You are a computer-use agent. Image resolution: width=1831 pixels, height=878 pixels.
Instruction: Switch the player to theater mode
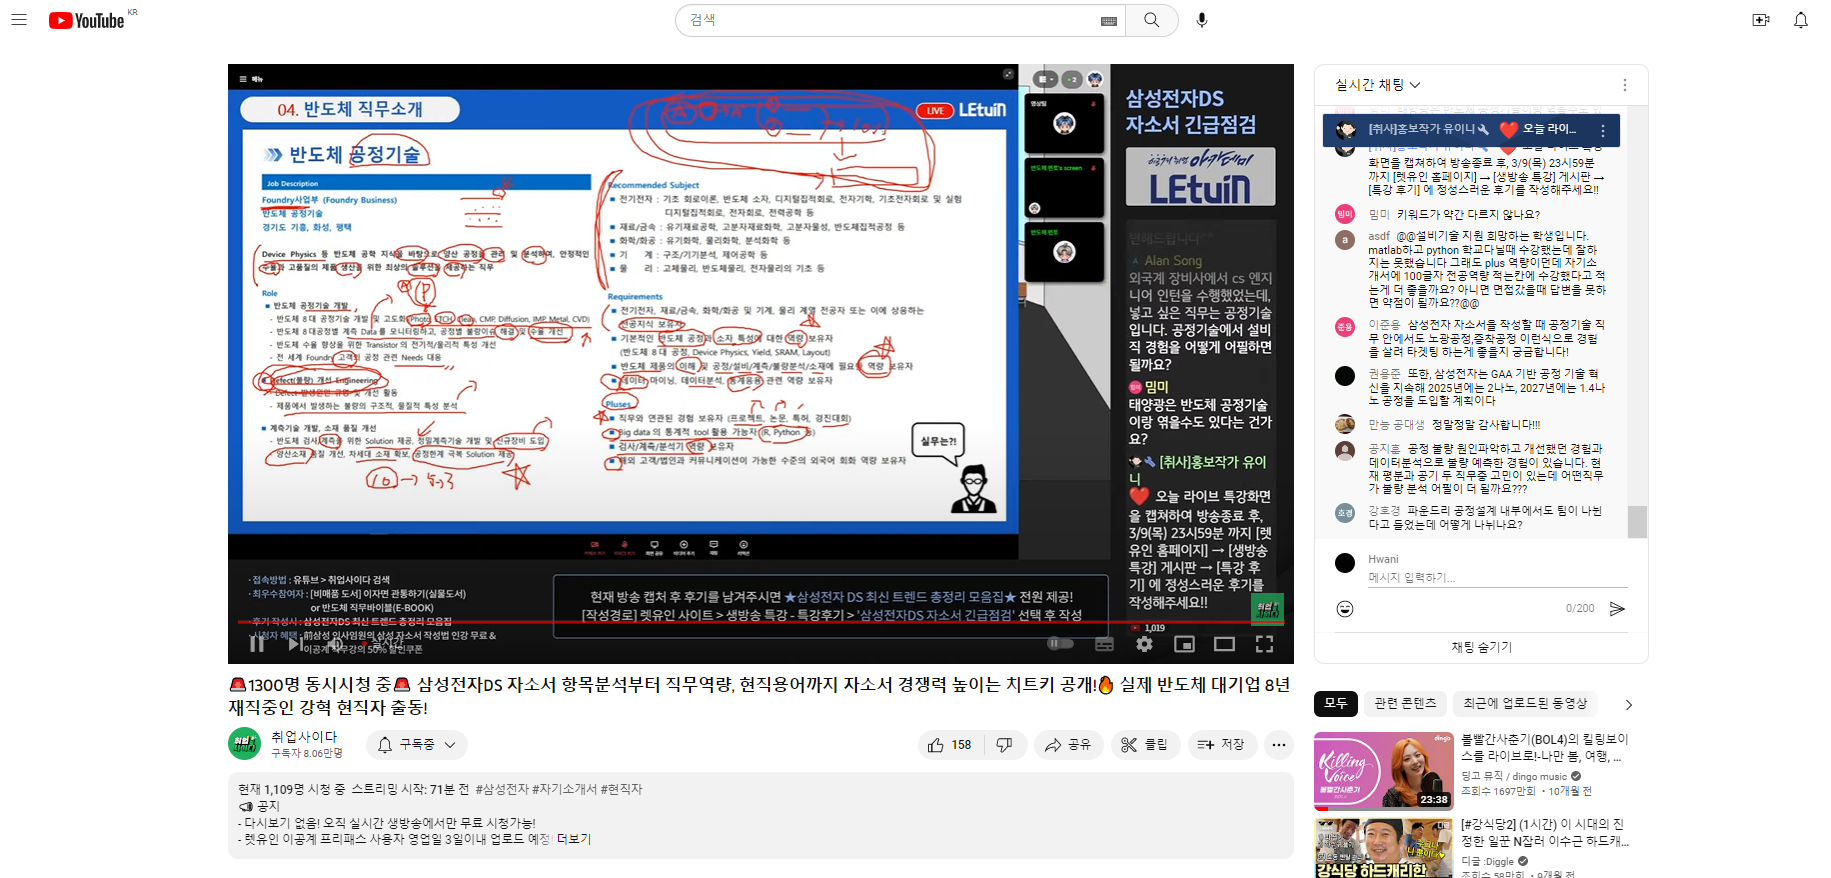[1224, 644]
